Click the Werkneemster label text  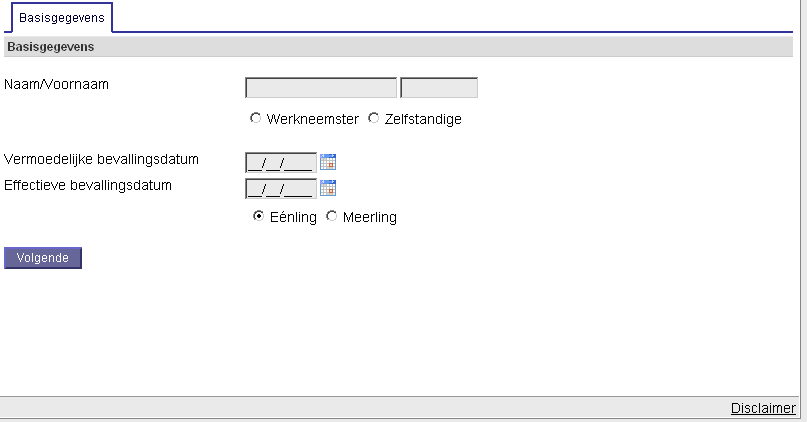tap(312, 119)
